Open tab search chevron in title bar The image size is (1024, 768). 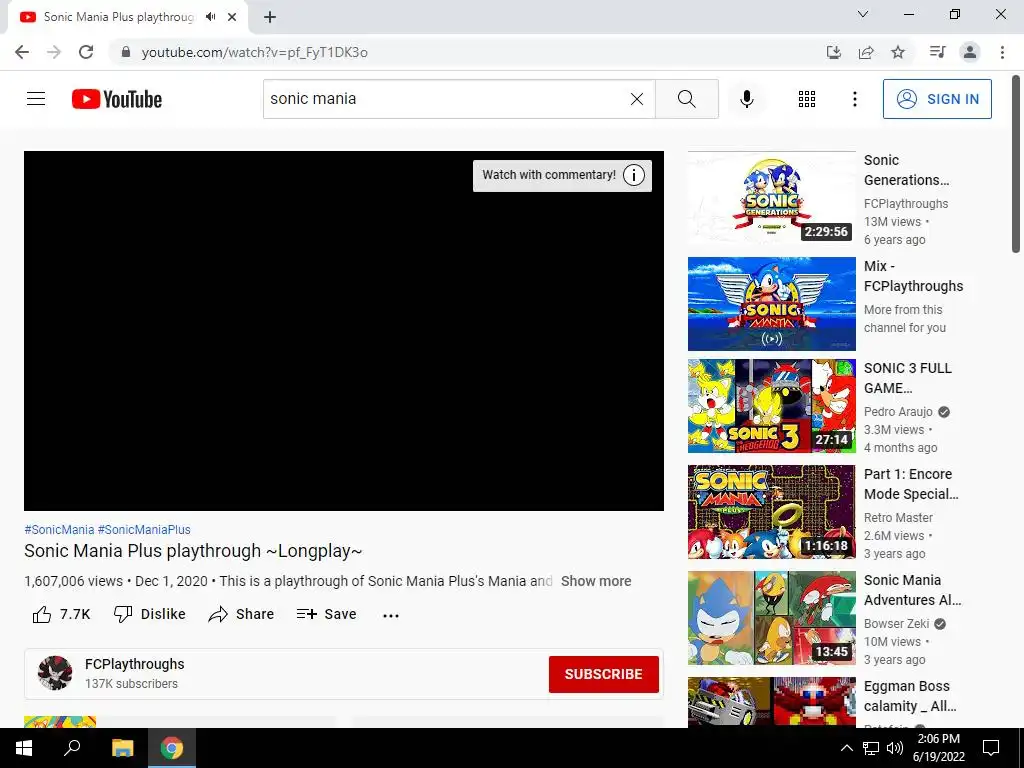[863, 14]
